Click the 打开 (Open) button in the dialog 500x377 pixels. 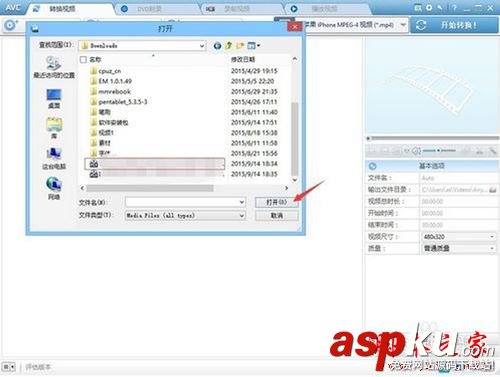[x=276, y=202]
